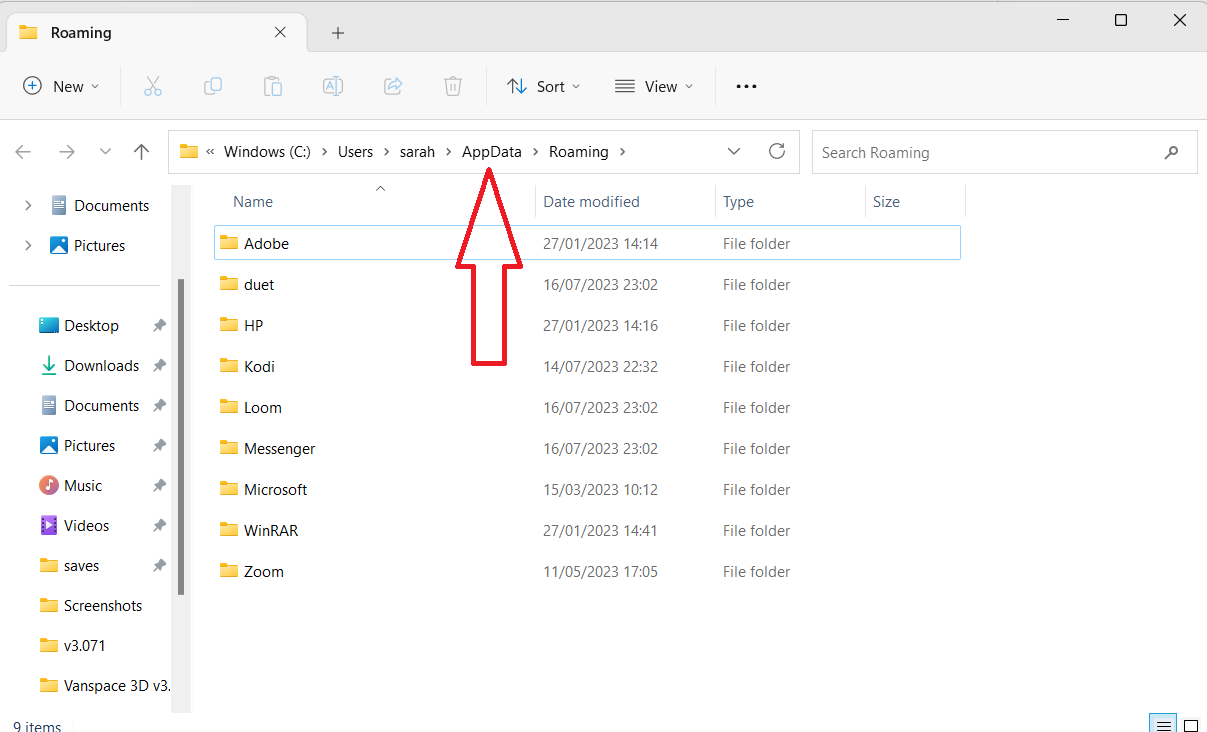Click the pin icon beside saves
This screenshot has width=1207, height=732.
159,566
